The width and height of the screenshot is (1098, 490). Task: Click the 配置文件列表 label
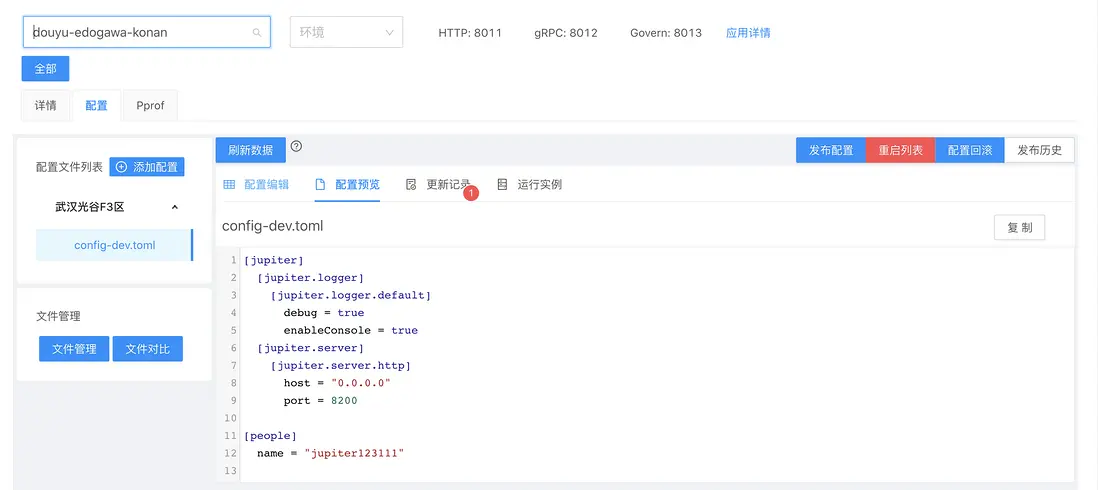(x=69, y=167)
